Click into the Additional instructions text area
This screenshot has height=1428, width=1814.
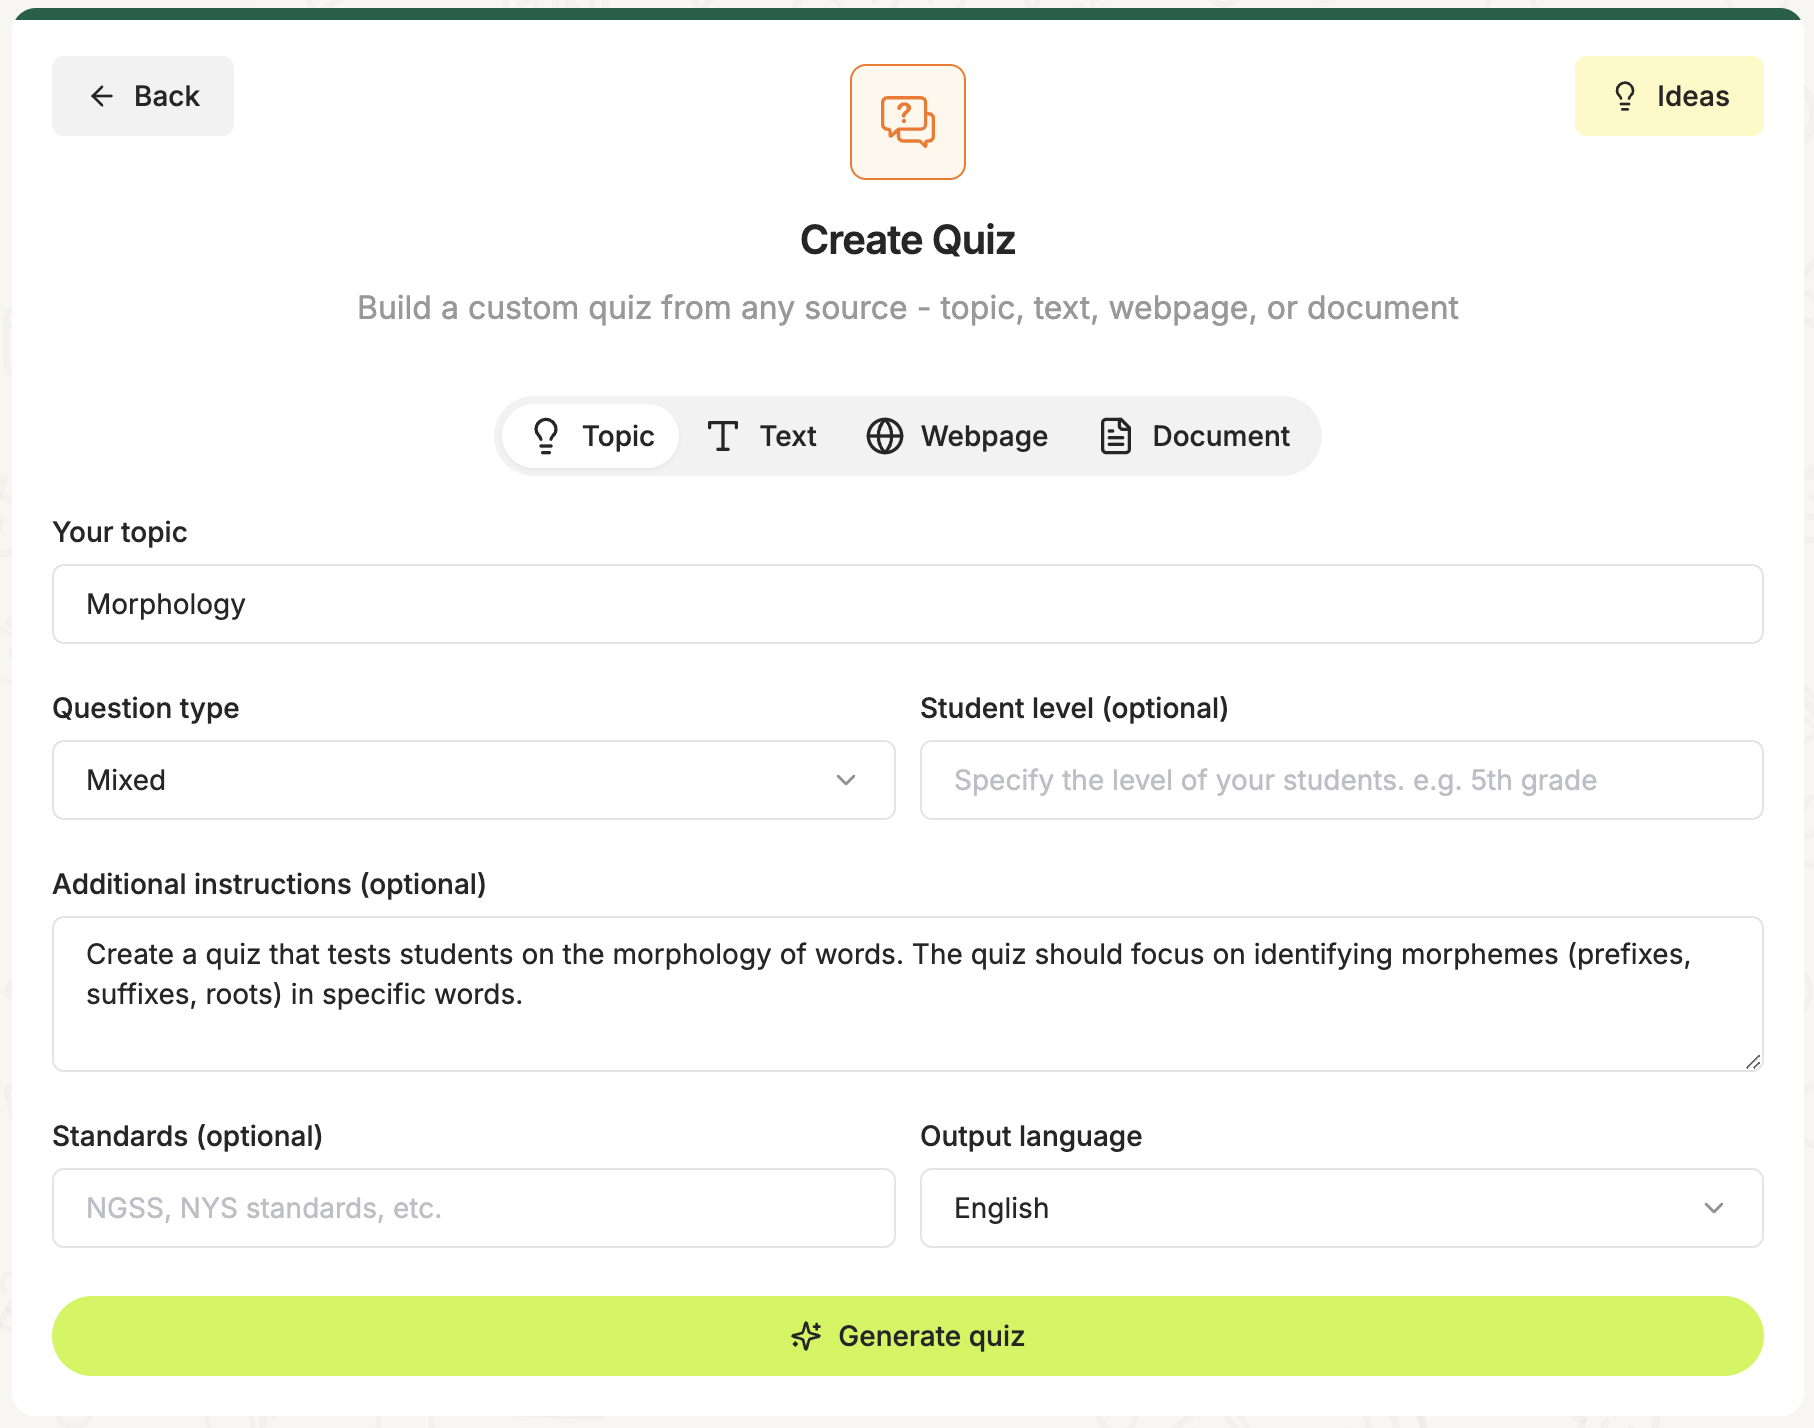click(908, 994)
